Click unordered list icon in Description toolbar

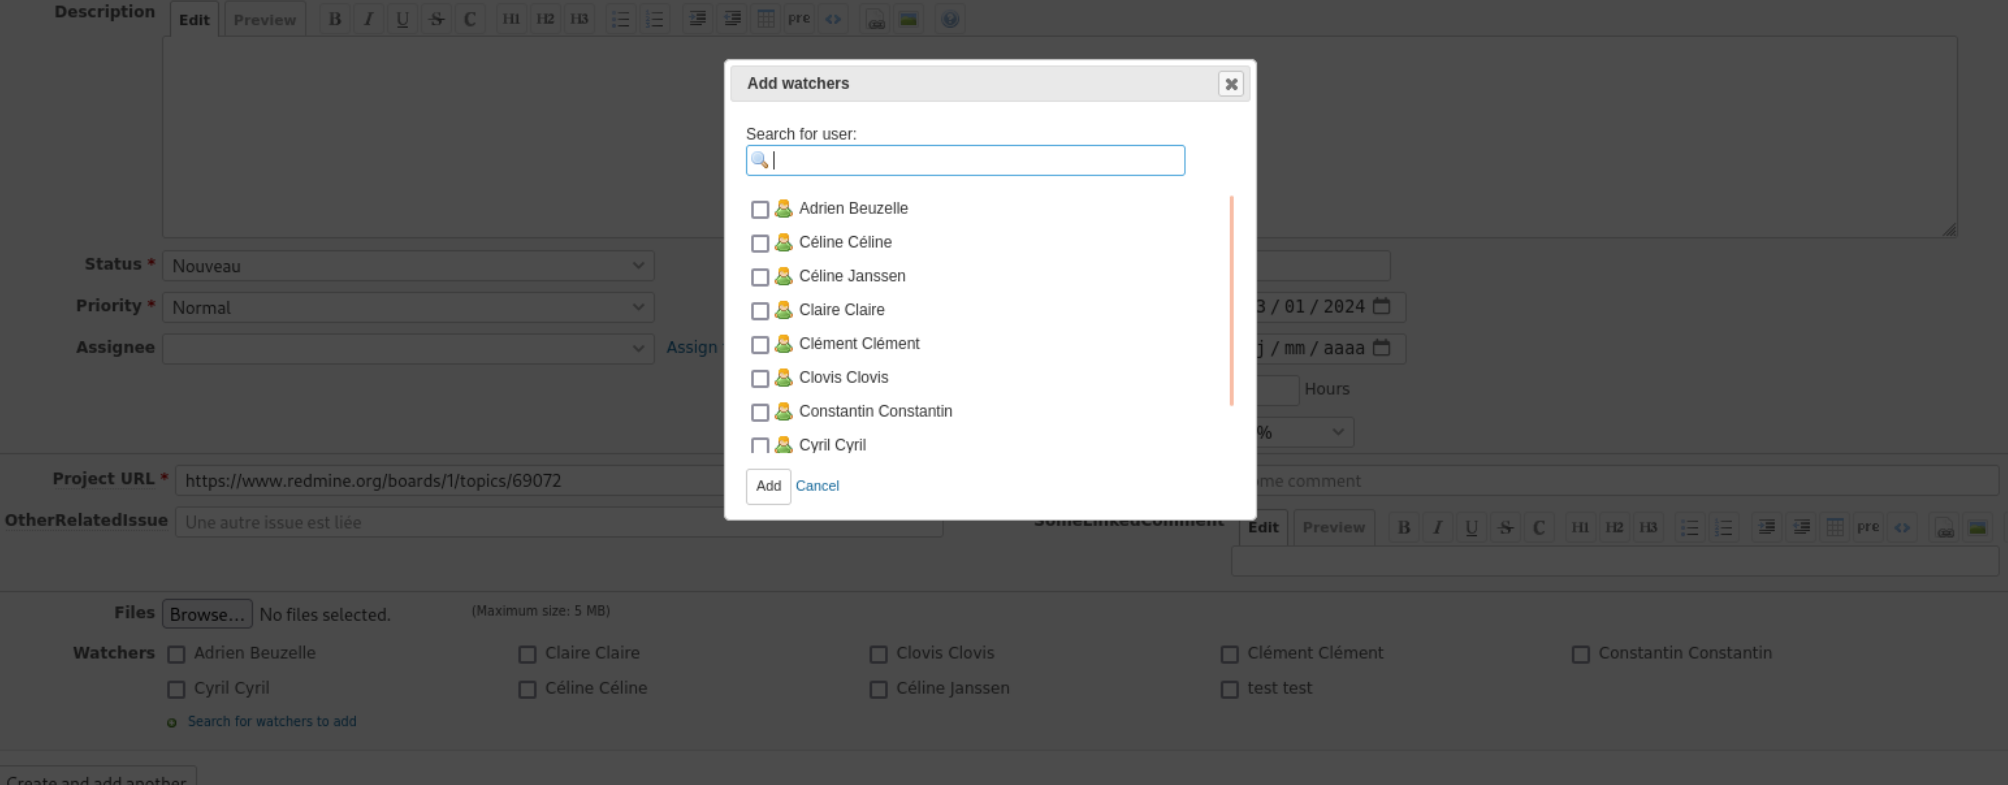pos(620,19)
